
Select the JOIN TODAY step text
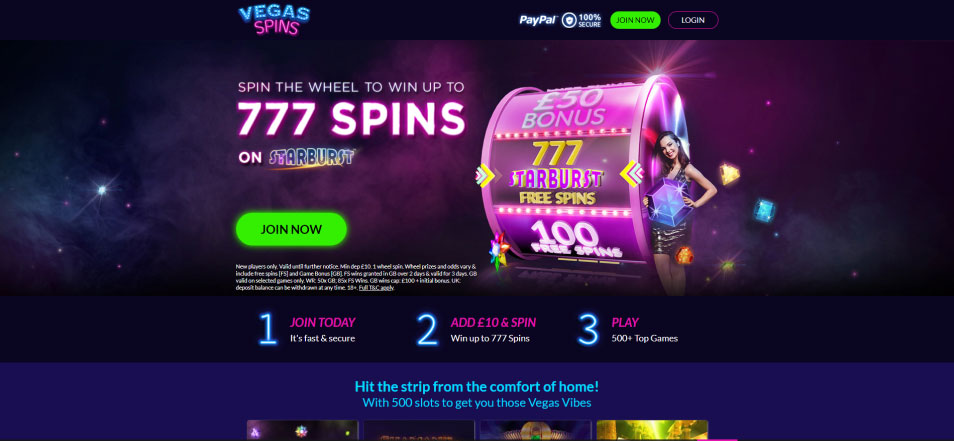[322, 323]
